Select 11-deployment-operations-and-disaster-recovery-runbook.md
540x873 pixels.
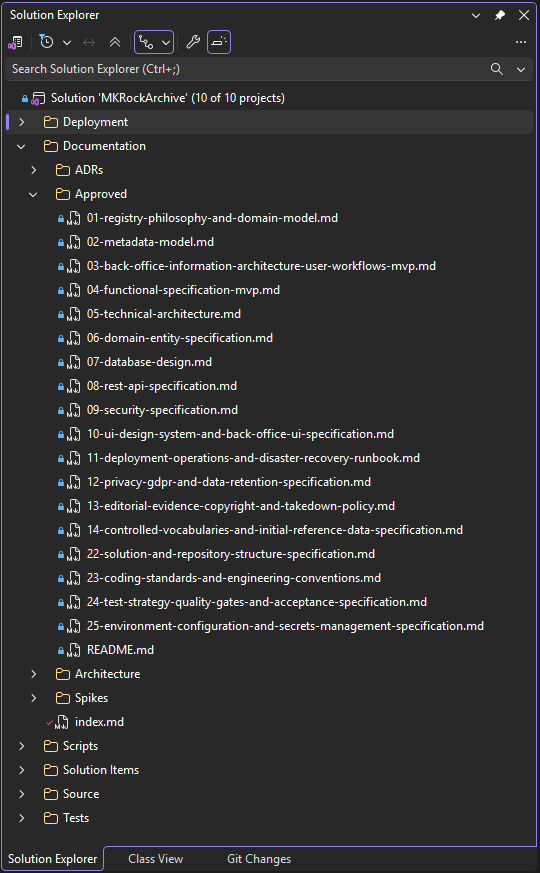pyautogui.click(x=253, y=458)
